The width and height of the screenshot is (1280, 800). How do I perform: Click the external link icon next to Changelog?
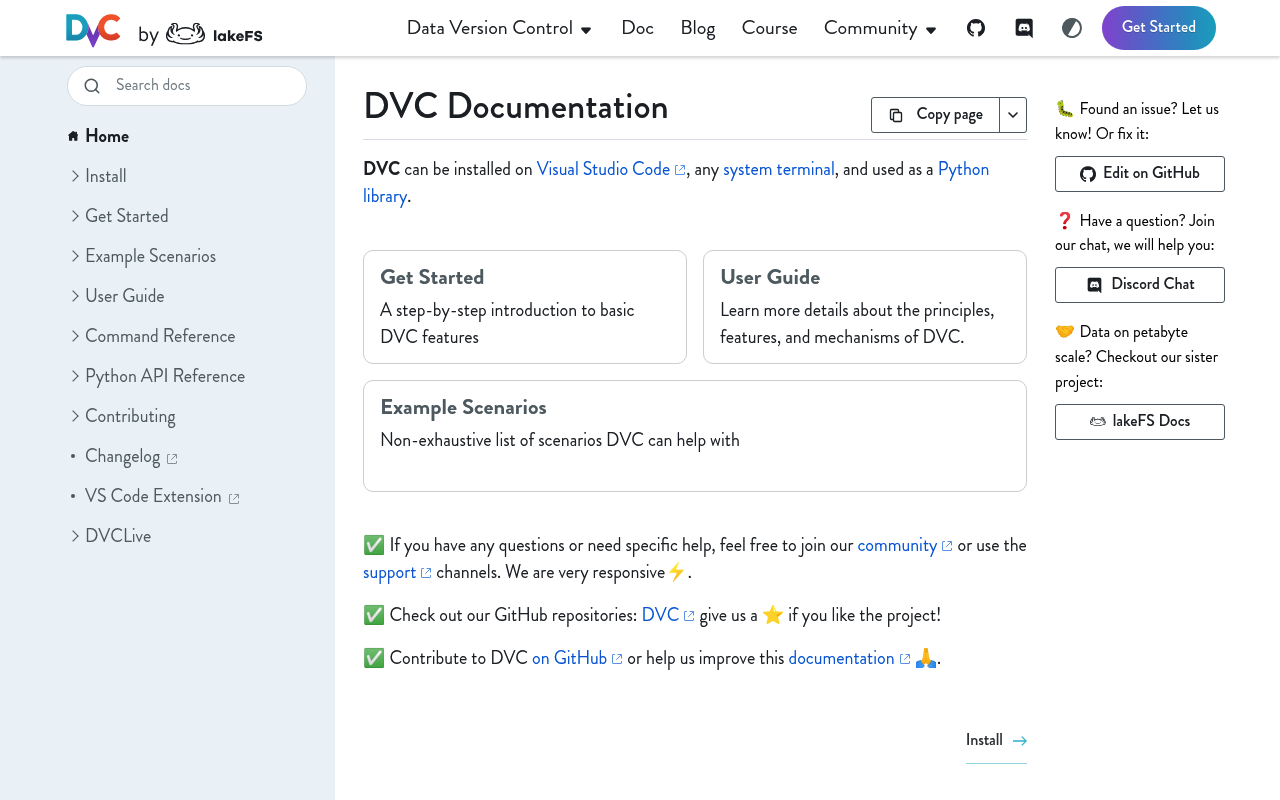(172, 459)
